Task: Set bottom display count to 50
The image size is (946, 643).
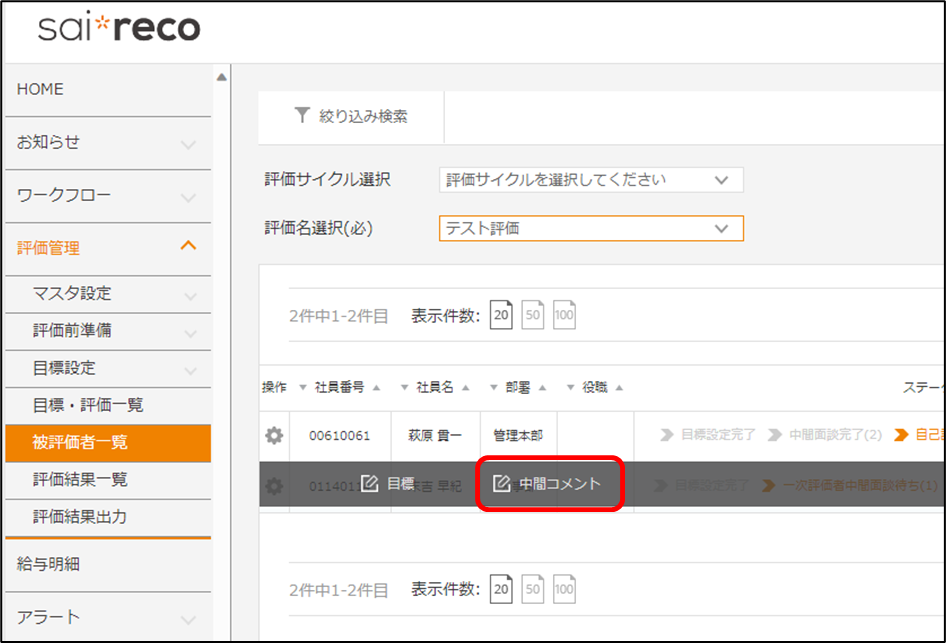Action: 533,590
